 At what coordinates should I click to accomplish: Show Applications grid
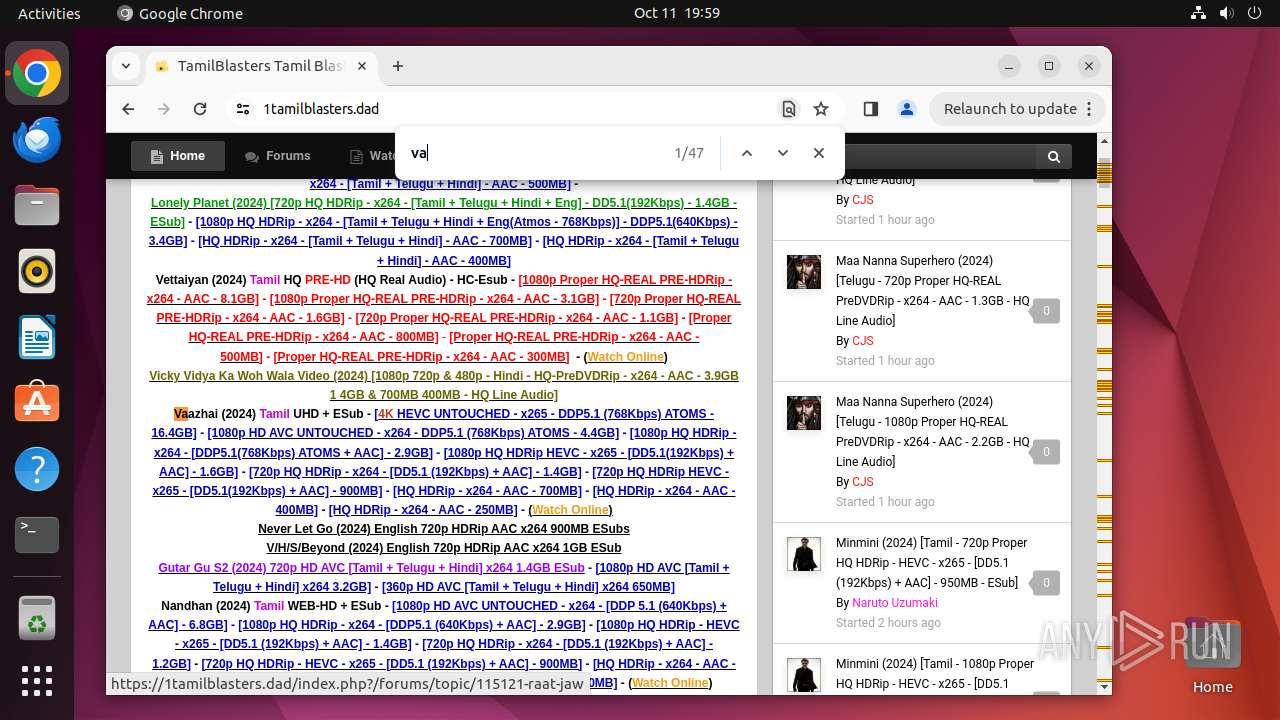point(37,681)
